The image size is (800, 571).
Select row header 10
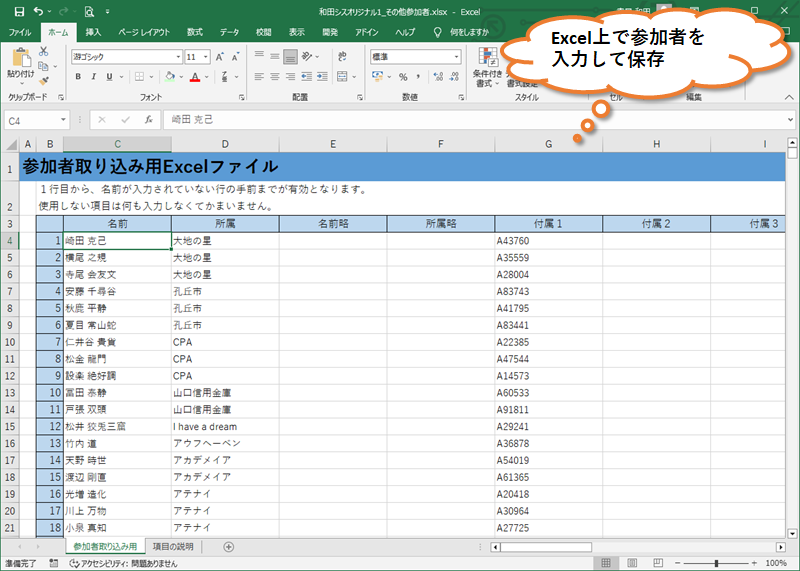click(x=10, y=342)
